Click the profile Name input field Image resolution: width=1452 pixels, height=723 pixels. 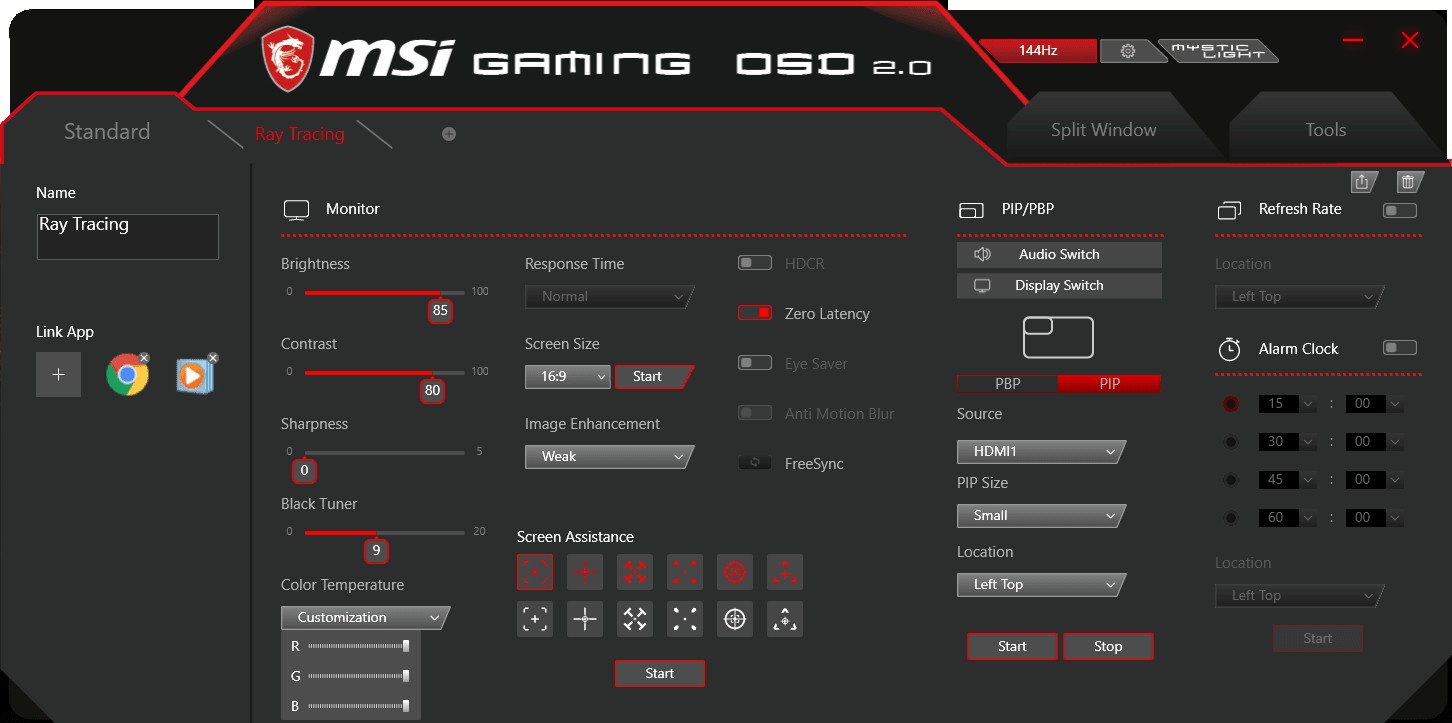click(128, 237)
